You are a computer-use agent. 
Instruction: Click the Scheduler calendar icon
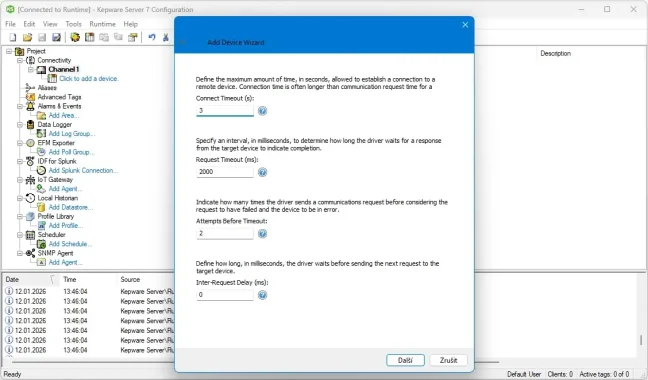coord(30,235)
